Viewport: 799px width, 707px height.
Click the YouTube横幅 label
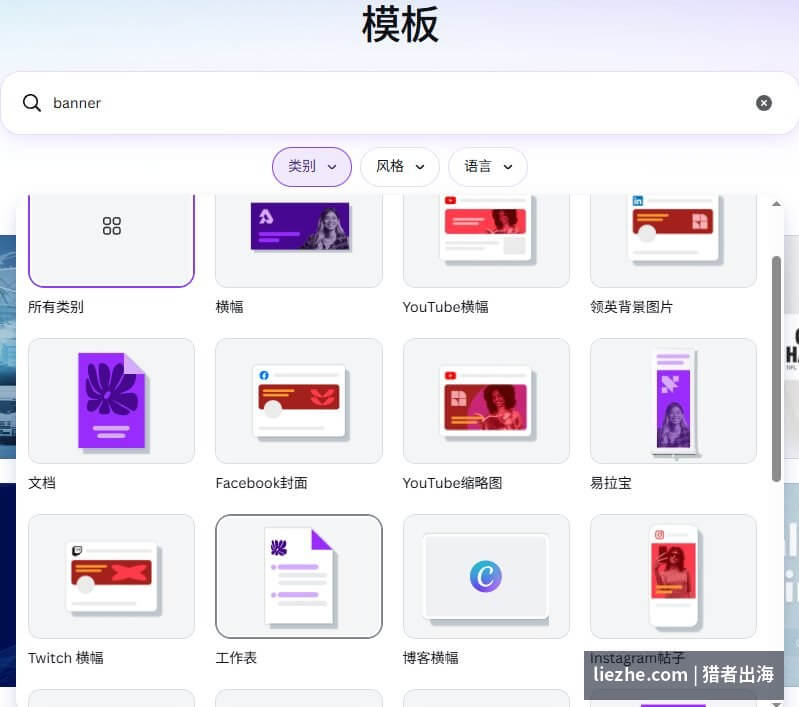point(445,307)
